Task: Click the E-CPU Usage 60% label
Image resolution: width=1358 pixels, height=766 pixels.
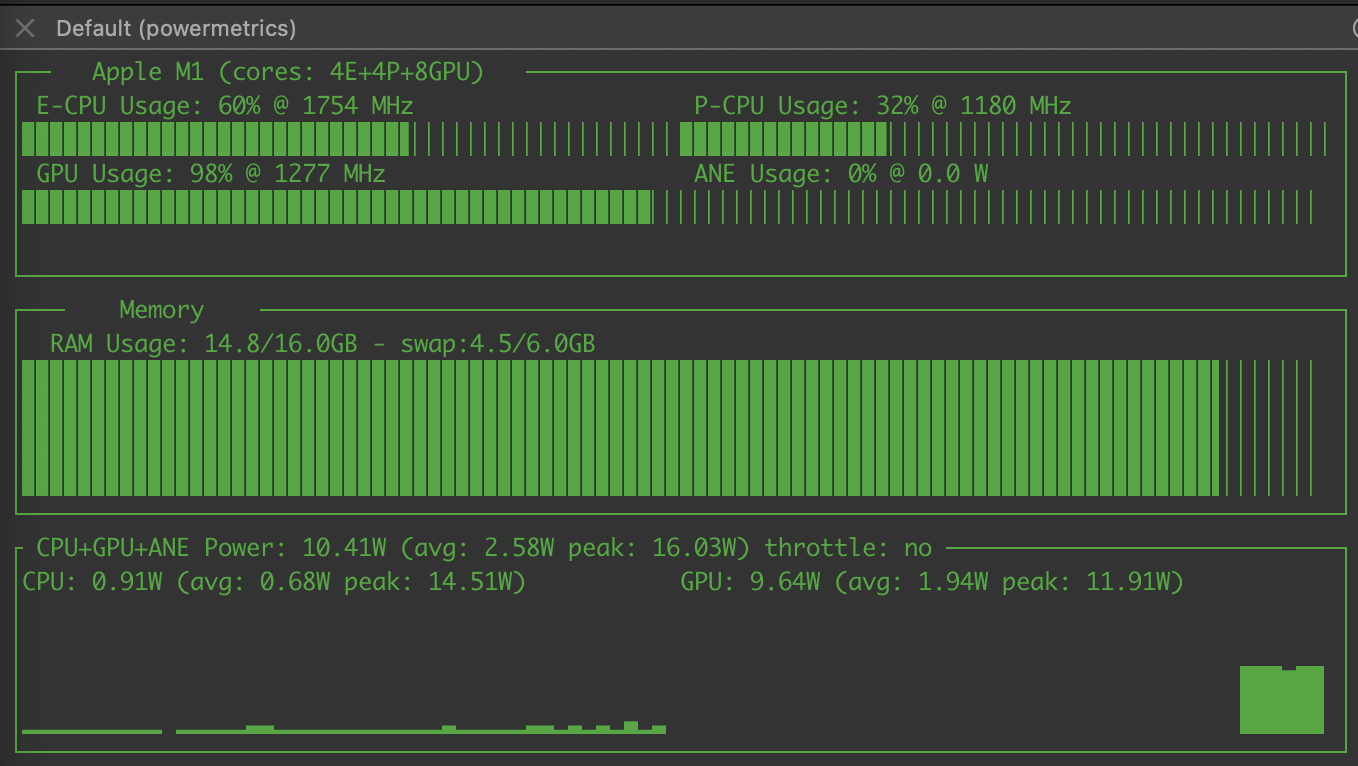Action: [225, 106]
